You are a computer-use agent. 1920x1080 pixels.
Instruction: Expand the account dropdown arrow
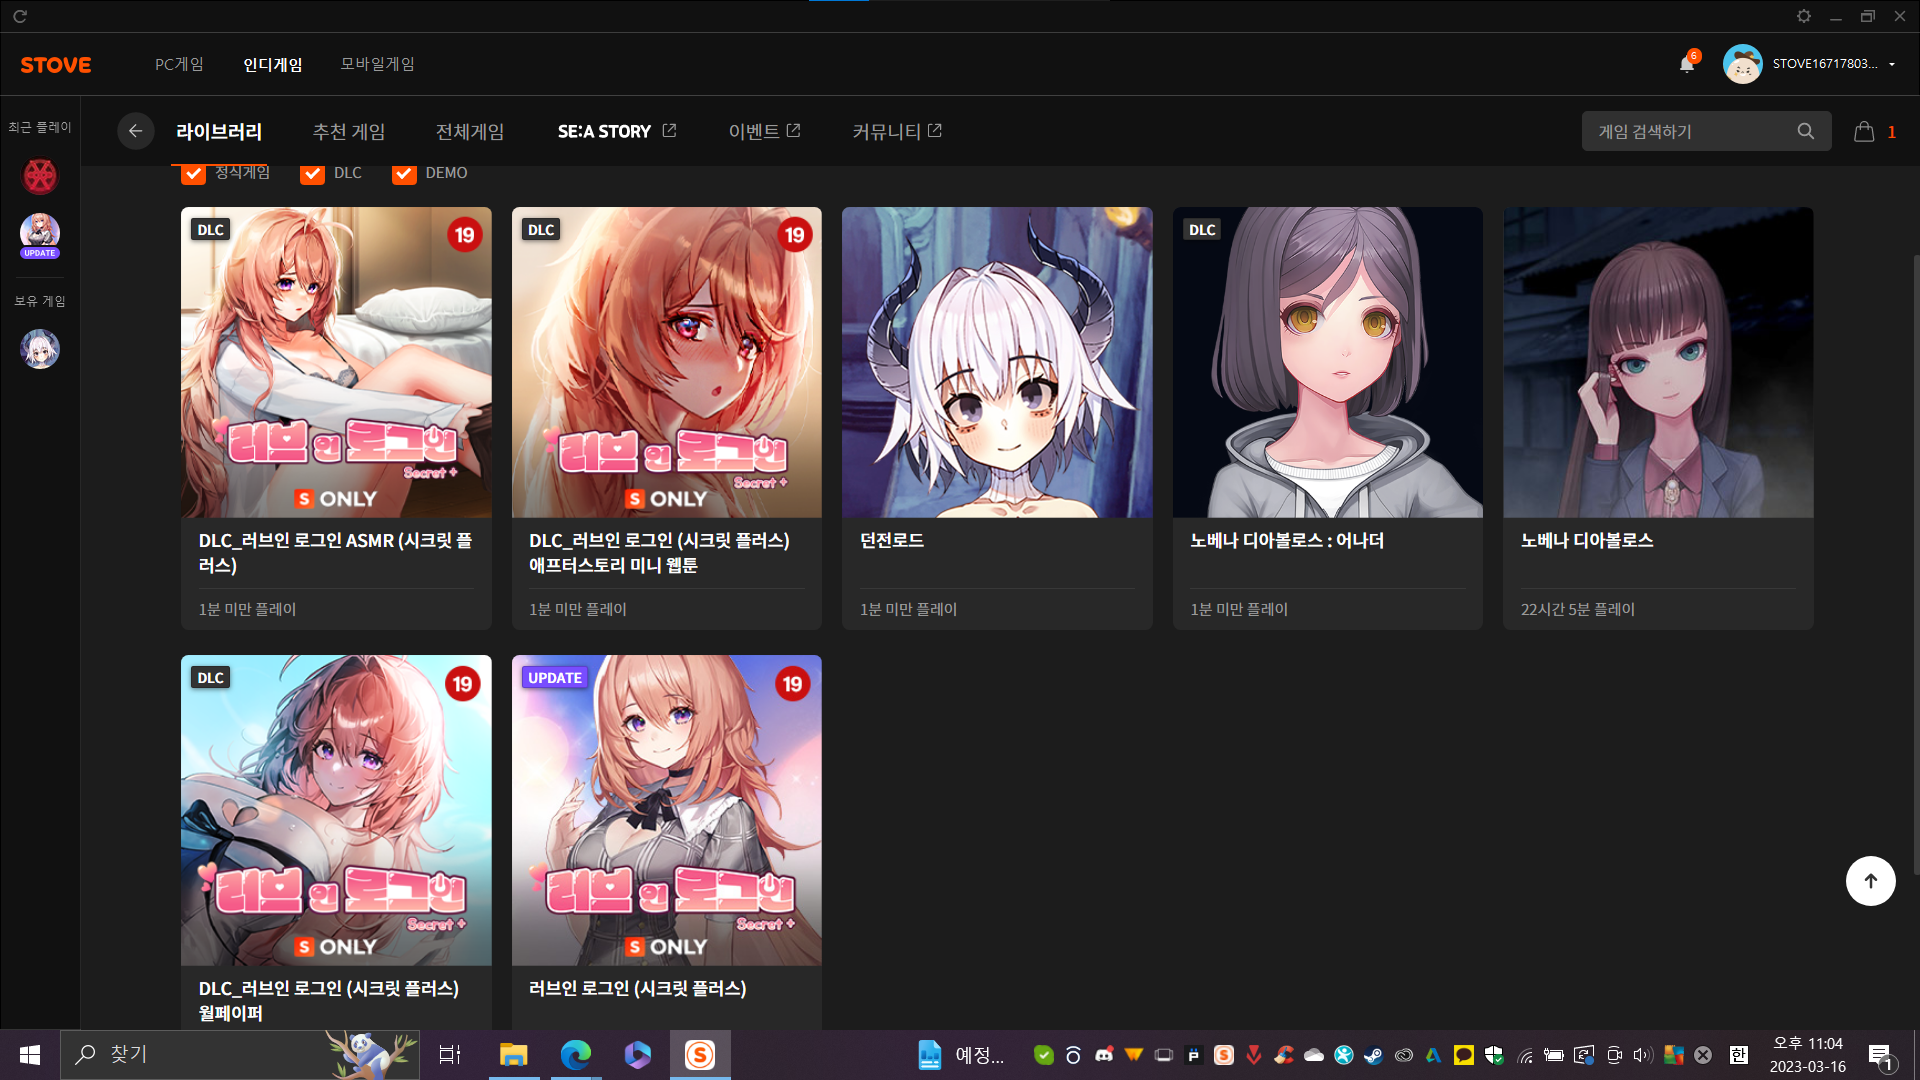point(1892,64)
